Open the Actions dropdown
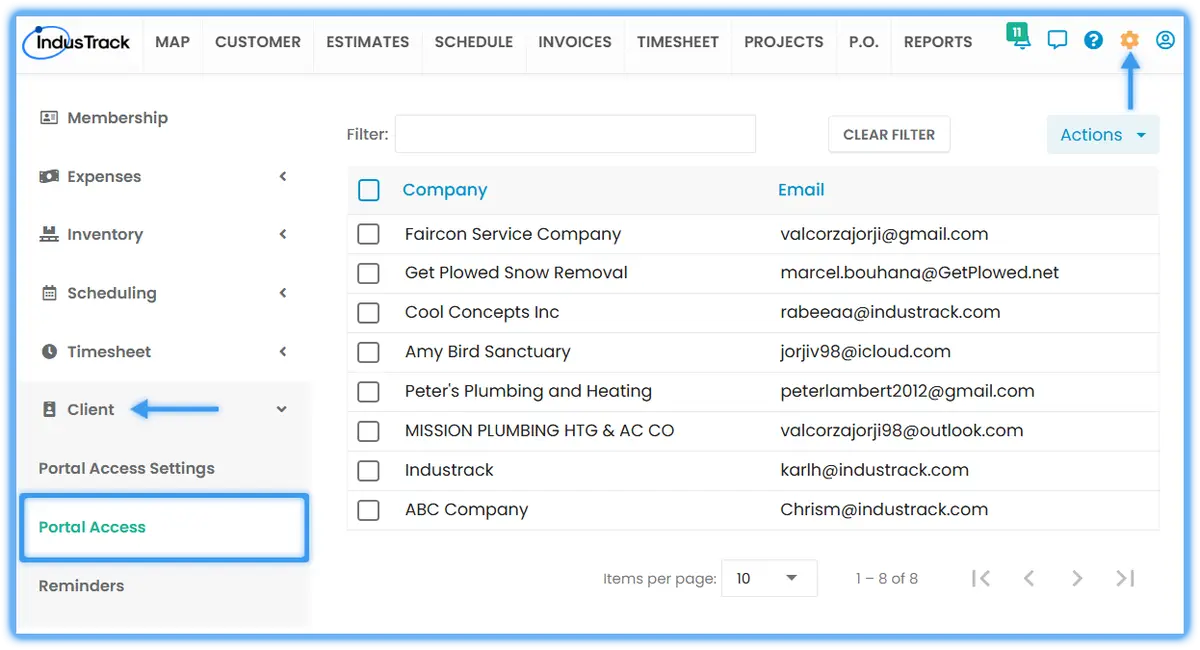 coord(1103,135)
